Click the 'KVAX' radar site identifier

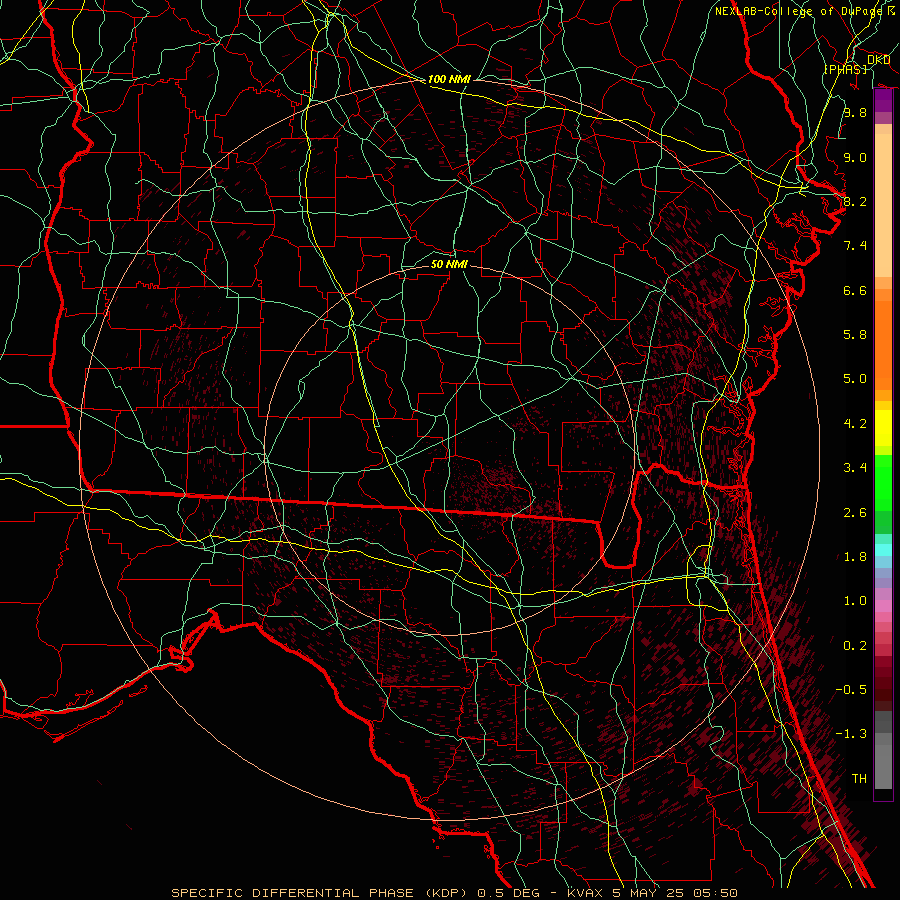tap(584, 893)
